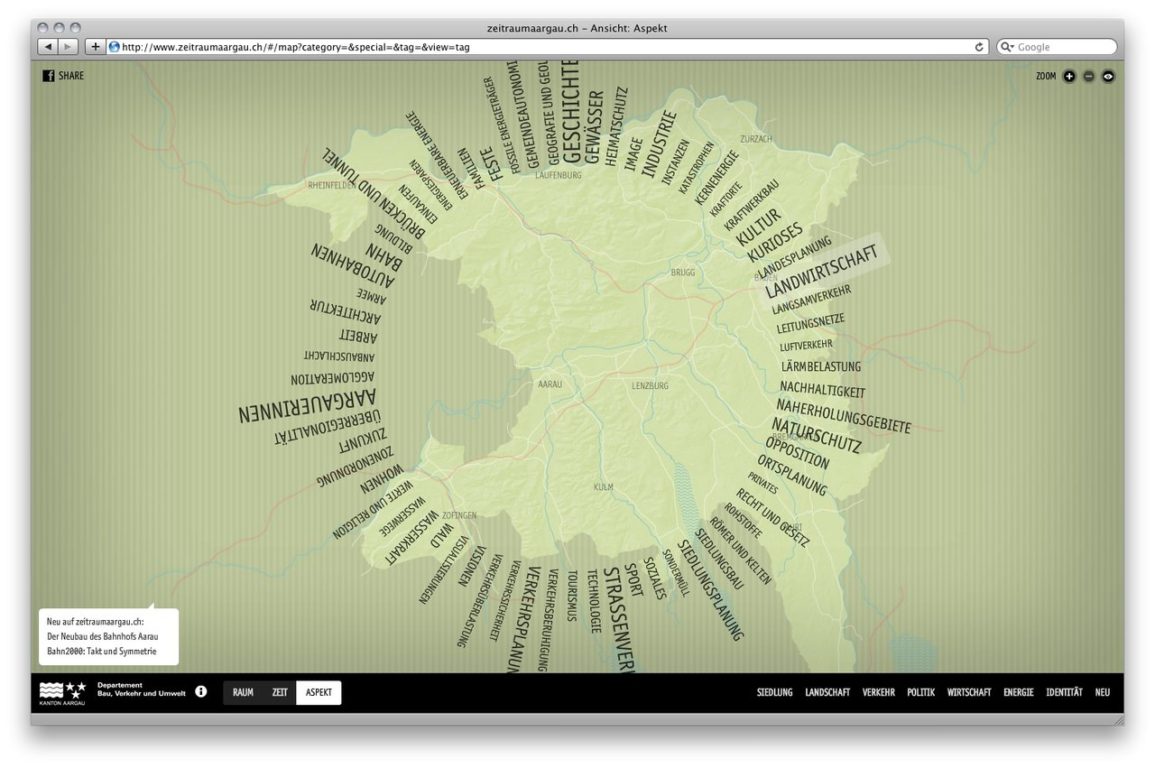Switch to the ZEIT view tab
This screenshot has height=768, width=1155.
tap(280, 692)
